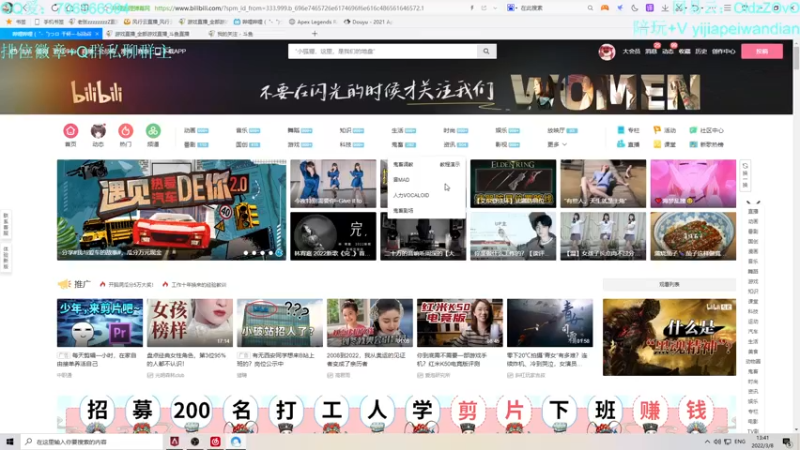Screen dimensions: 800x450
Task: Collapse the sidebar arrow above 直播
Action: click(753, 203)
